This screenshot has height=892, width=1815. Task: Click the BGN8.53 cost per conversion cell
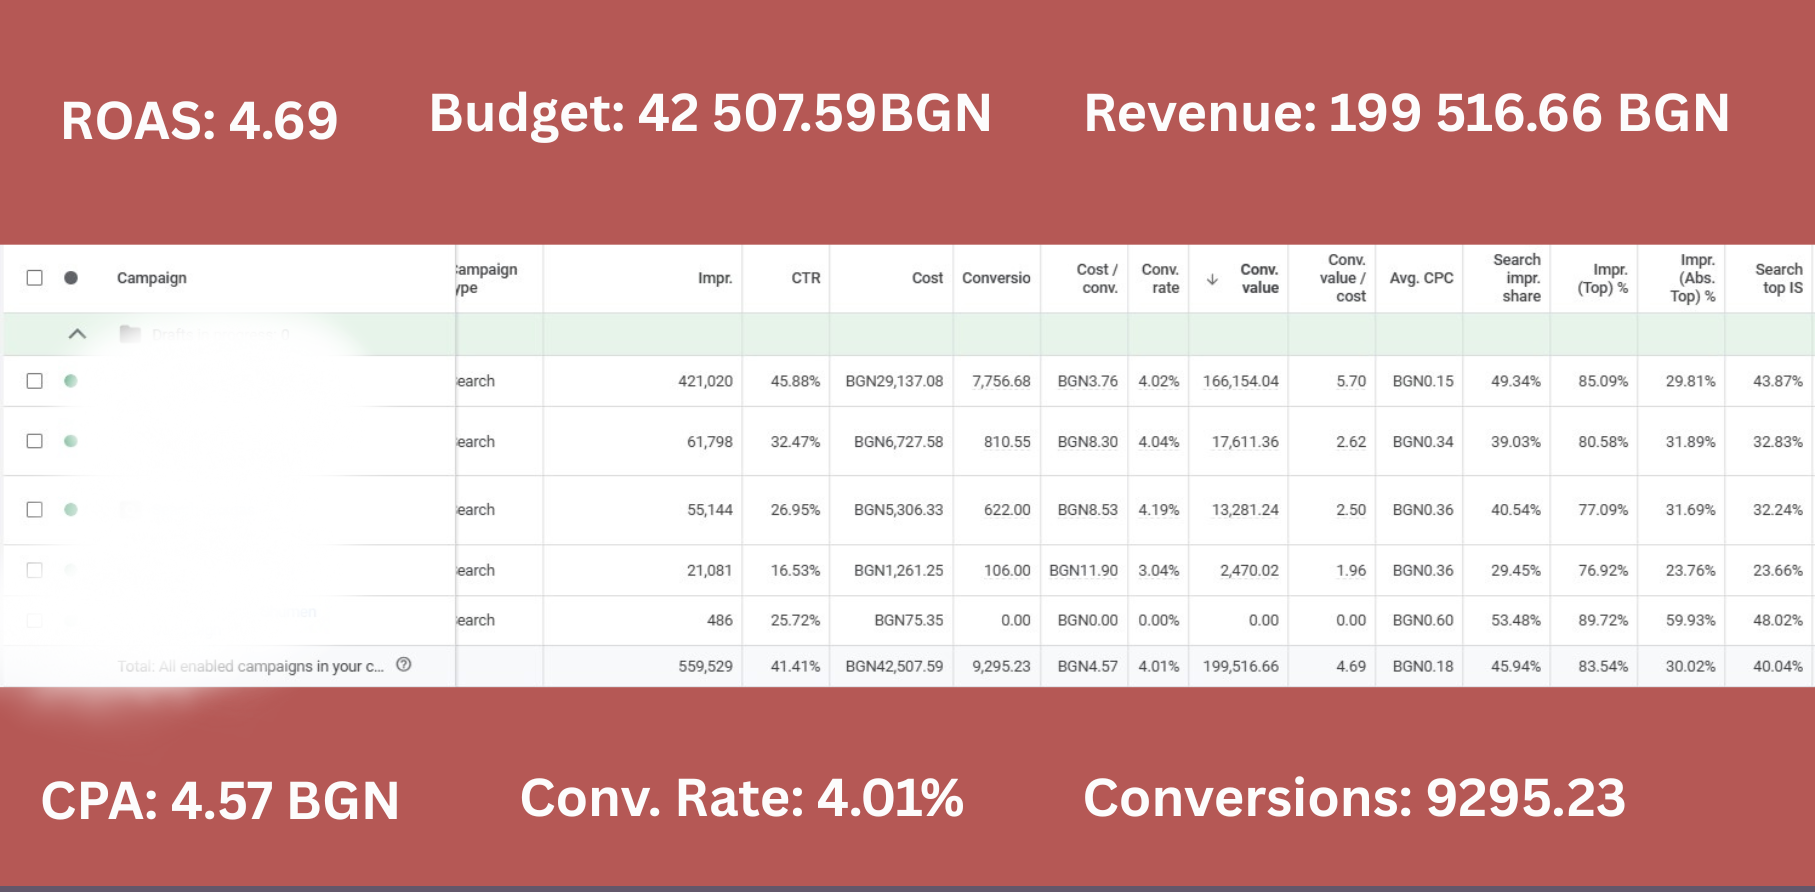click(x=1088, y=509)
